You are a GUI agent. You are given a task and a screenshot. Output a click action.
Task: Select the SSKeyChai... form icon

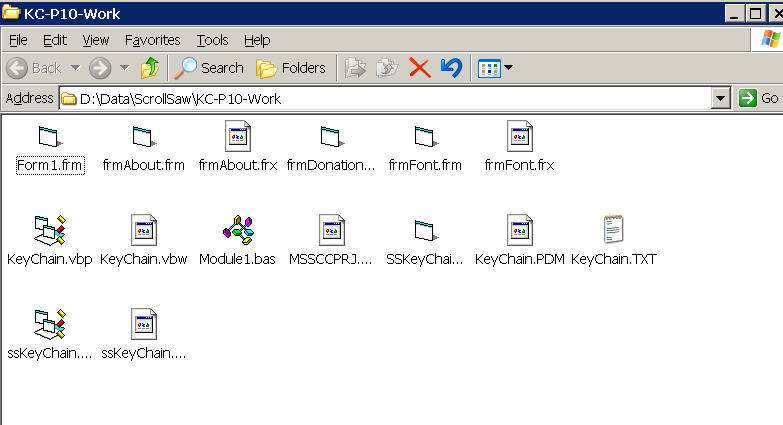tap(425, 230)
